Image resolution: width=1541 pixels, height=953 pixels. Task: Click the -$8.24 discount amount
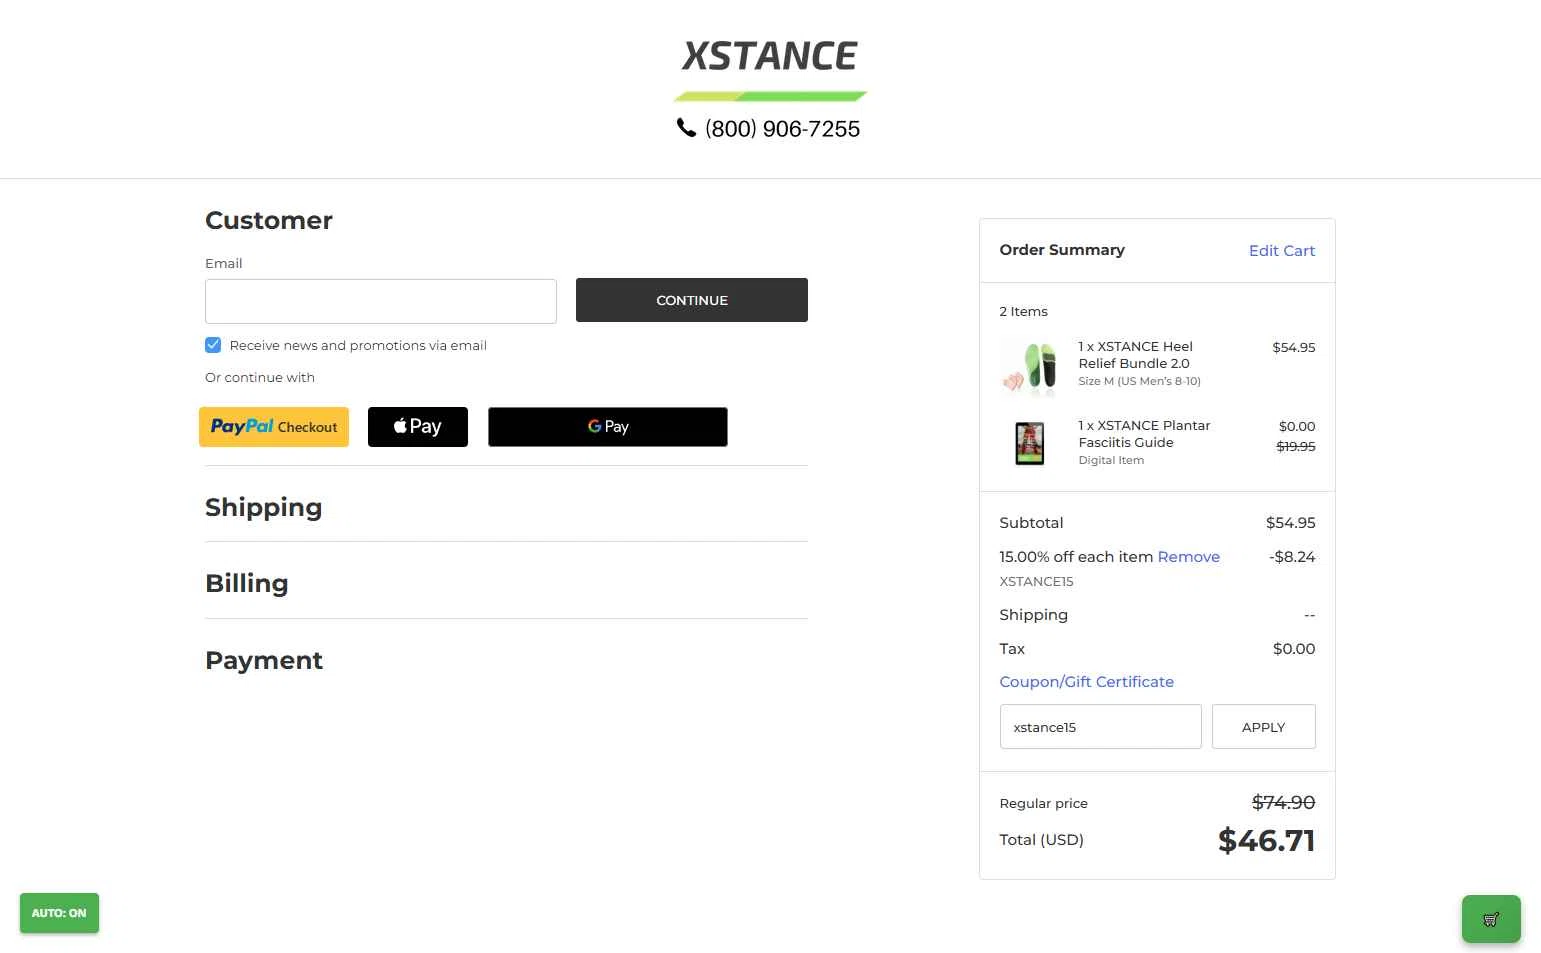pos(1292,557)
